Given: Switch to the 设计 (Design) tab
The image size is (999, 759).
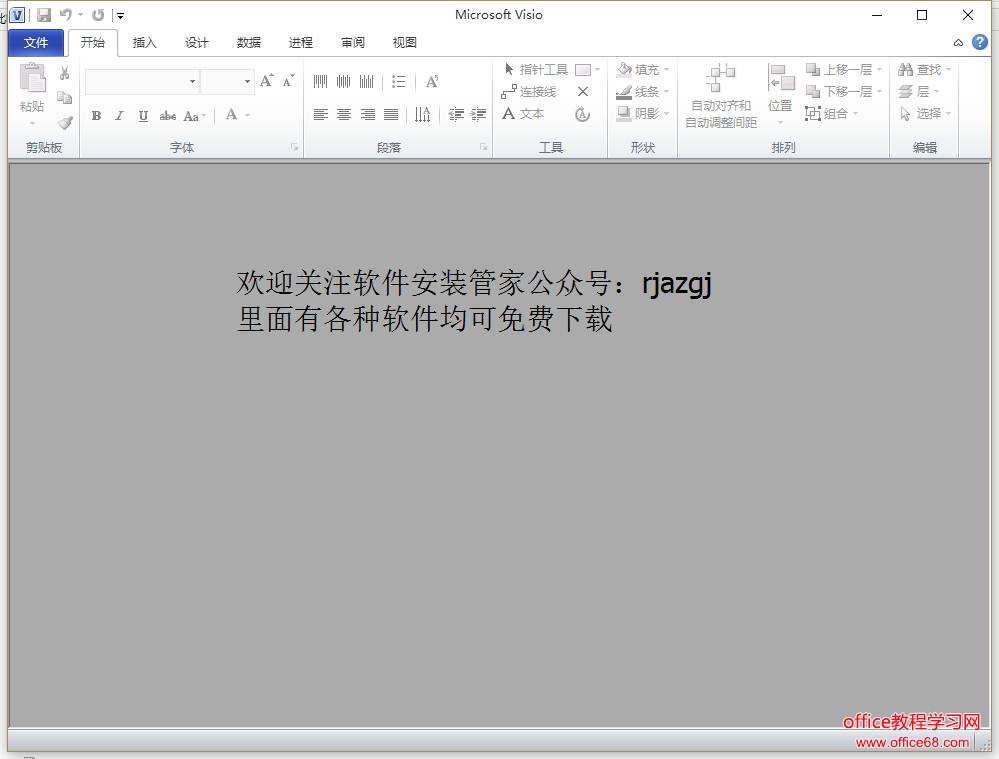Looking at the screenshot, I should 196,43.
